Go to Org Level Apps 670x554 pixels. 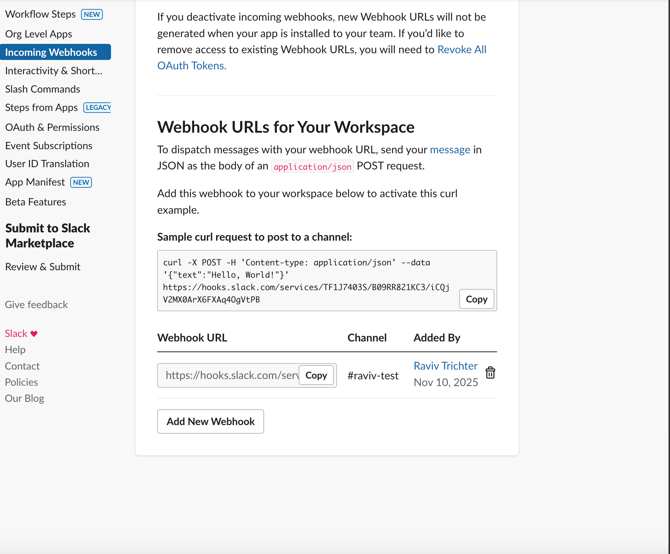pos(38,34)
